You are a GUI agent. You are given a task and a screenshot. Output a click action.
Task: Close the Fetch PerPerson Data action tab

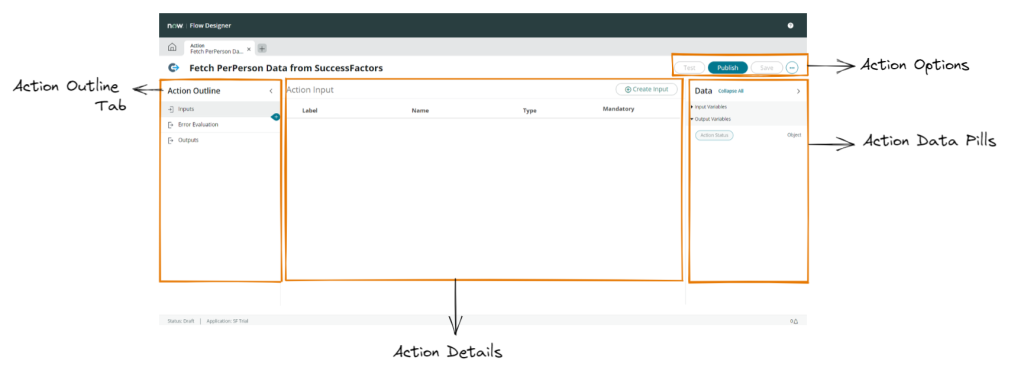(x=249, y=49)
